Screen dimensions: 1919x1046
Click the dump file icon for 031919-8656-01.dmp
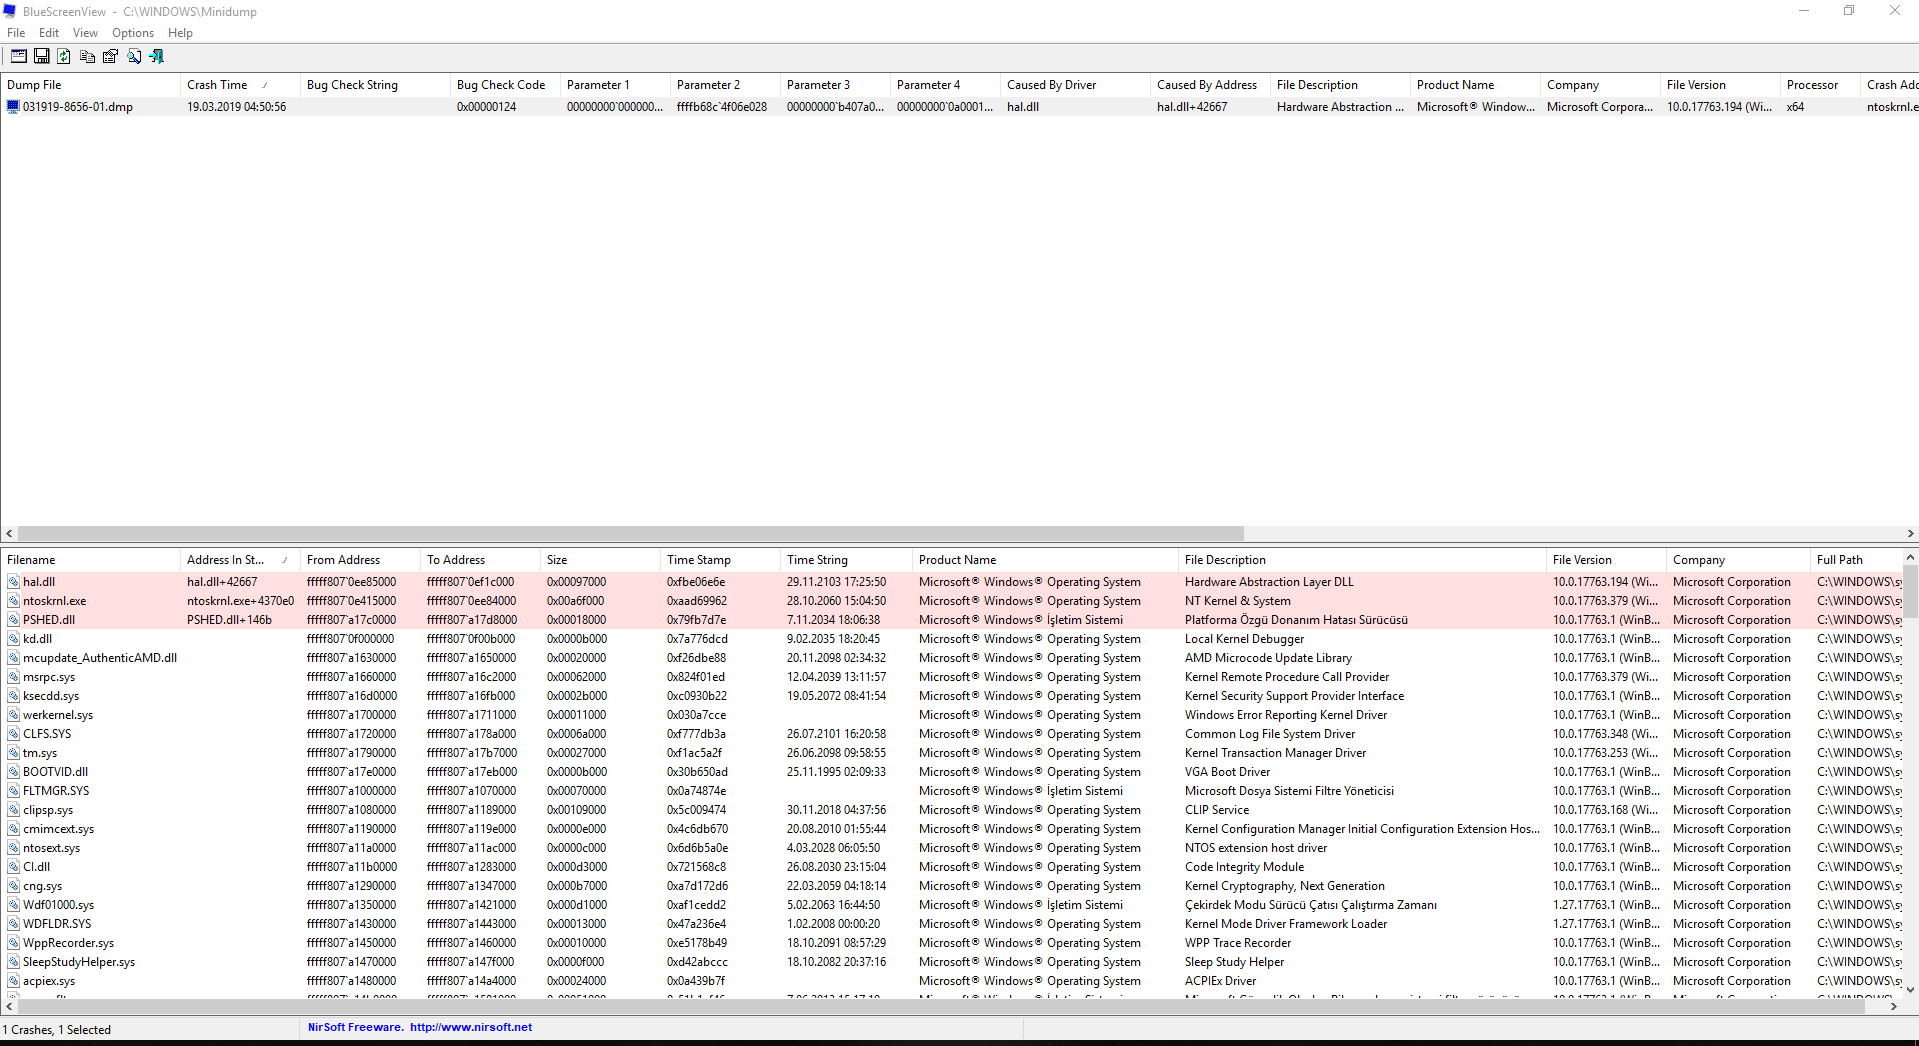click(x=13, y=107)
